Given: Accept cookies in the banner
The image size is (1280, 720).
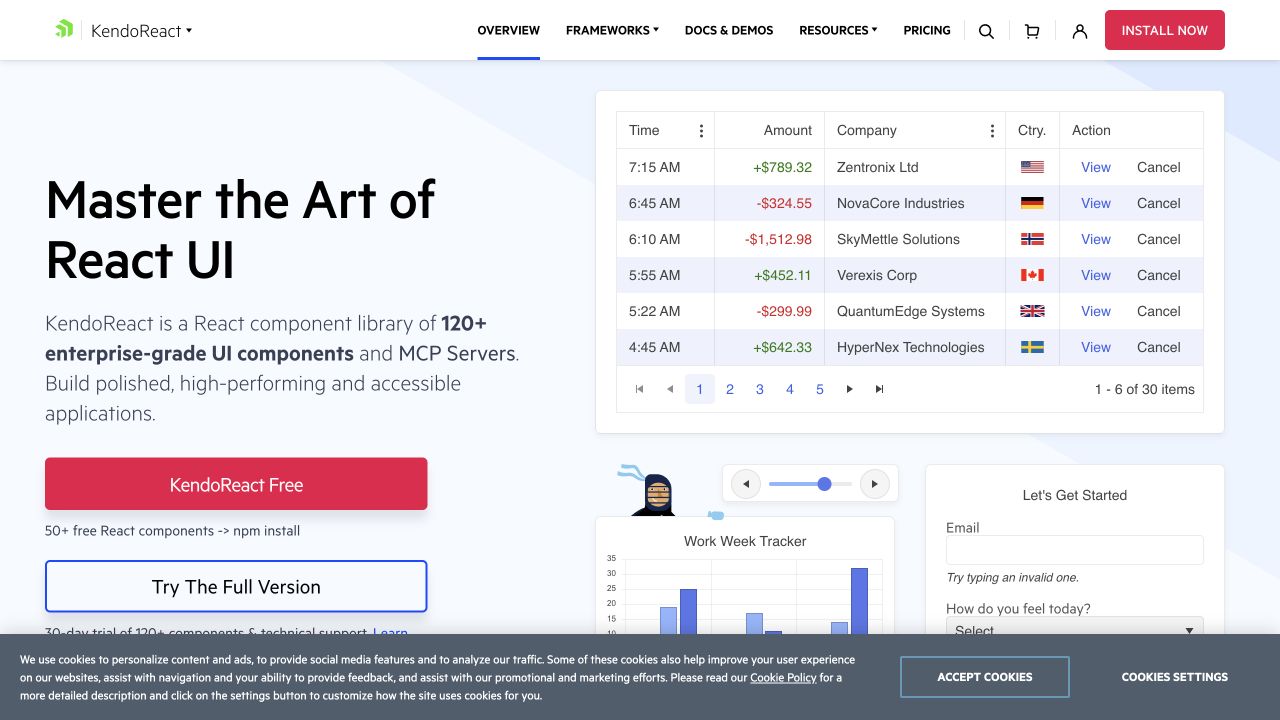Looking at the screenshot, I should pyautogui.click(x=985, y=677).
